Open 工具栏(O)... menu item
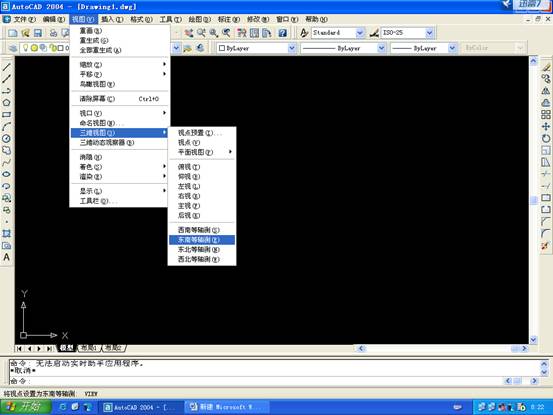 (120, 201)
